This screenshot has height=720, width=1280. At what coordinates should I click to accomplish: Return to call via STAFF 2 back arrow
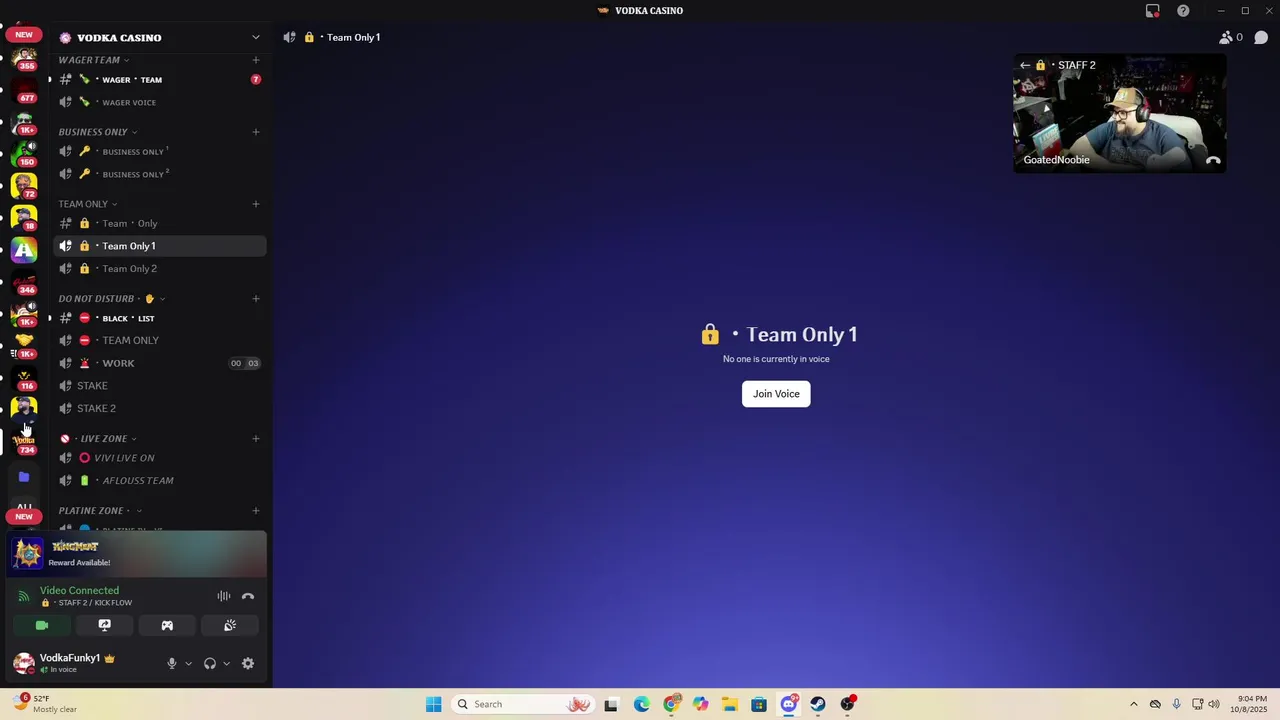(1025, 65)
